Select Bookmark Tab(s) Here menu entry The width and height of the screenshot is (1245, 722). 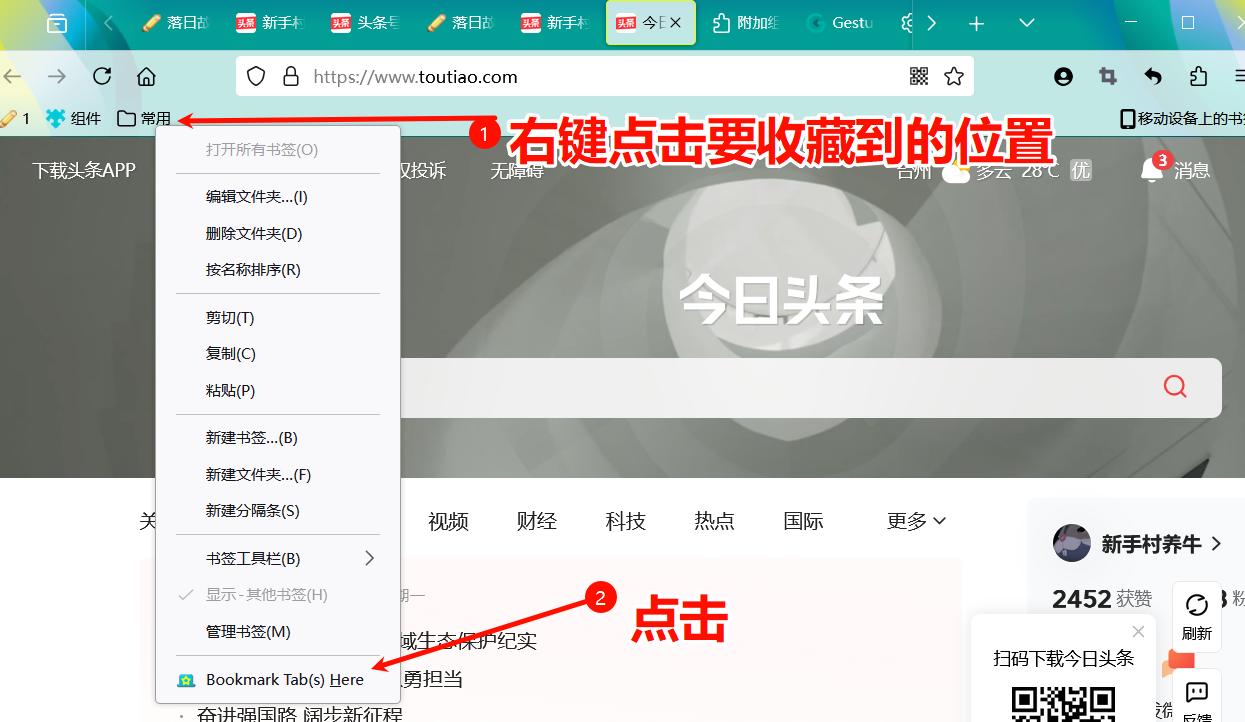(284, 680)
